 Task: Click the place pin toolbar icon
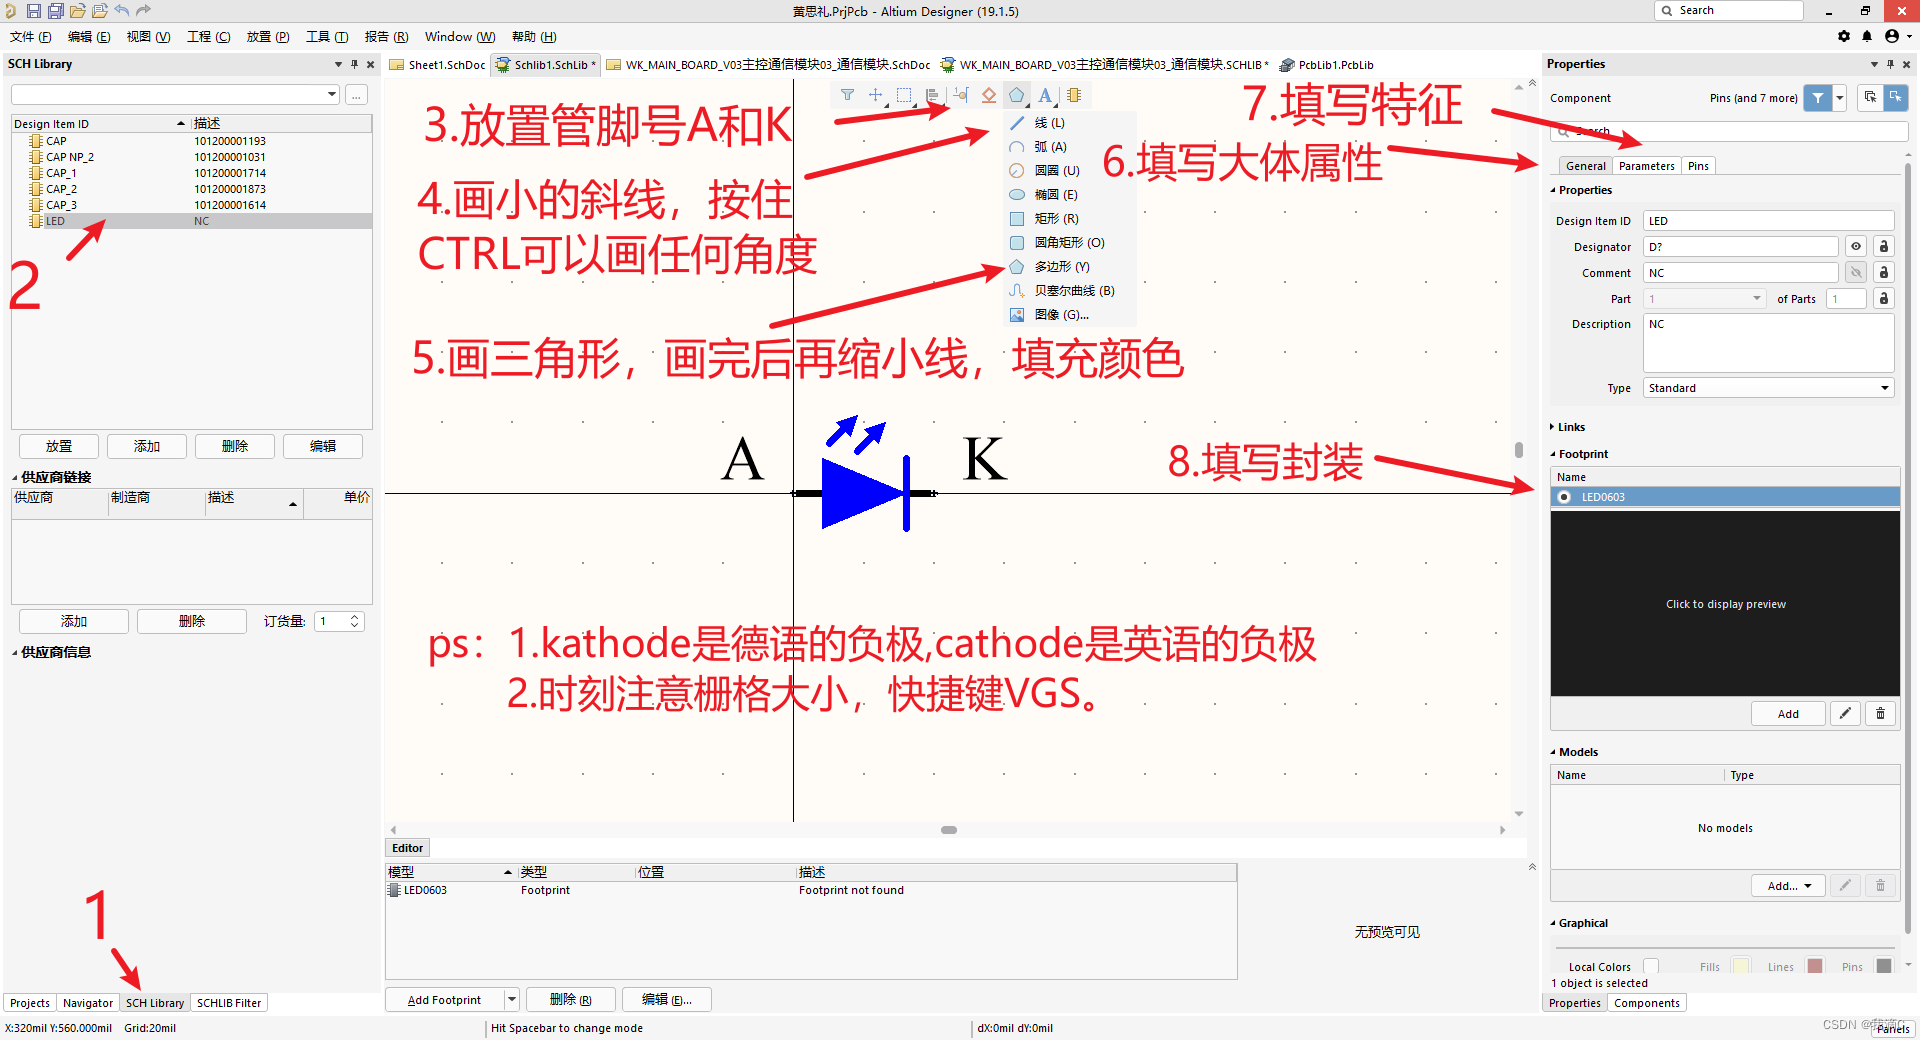click(961, 95)
